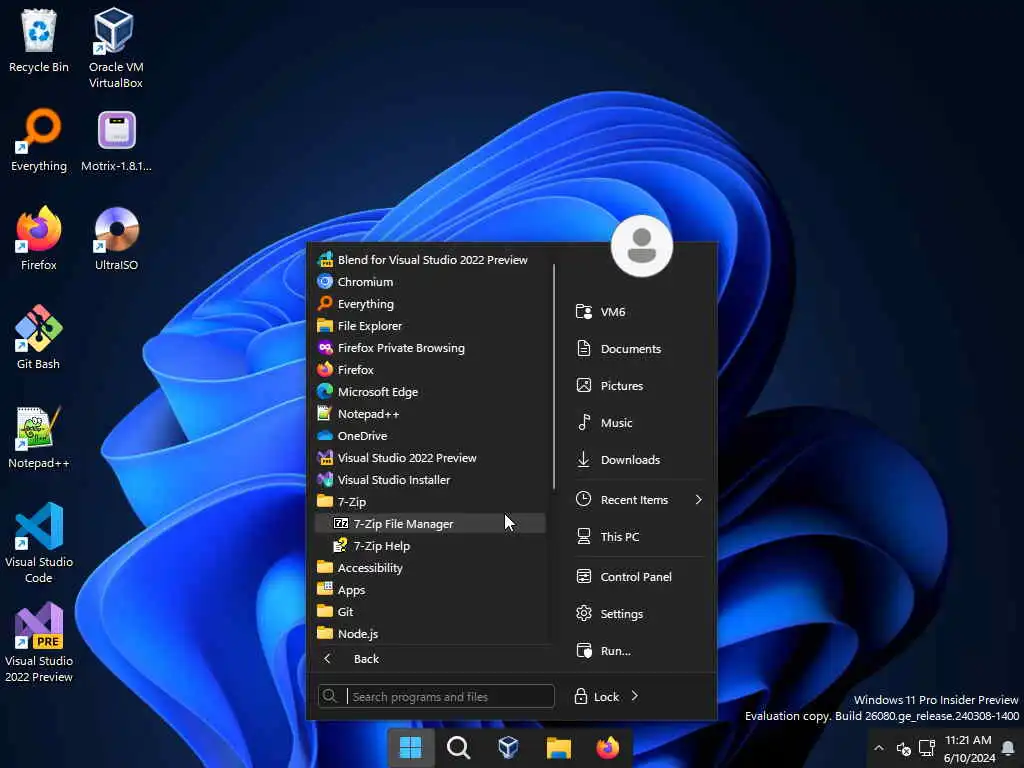This screenshot has width=1024, height=768.
Task: Launch Chromium from the programs list
Action: click(x=430, y=282)
